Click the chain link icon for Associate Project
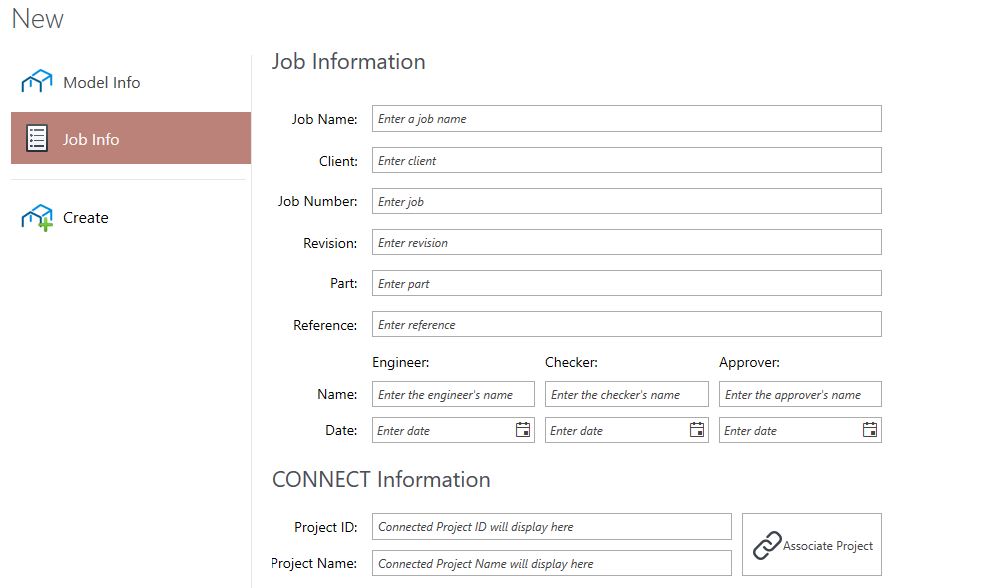 tap(767, 545)
